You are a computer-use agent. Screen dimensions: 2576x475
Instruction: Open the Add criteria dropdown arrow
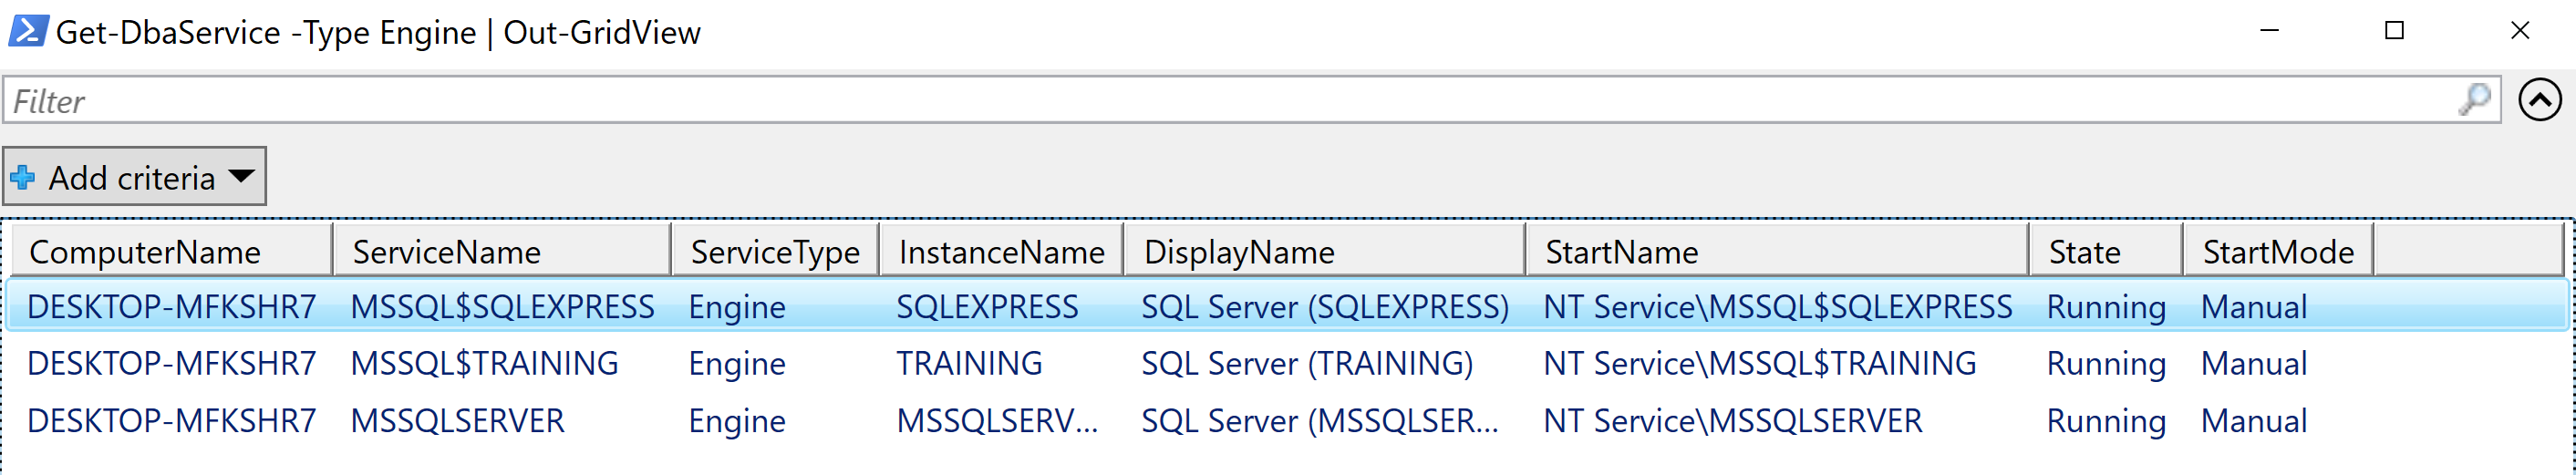click(241, 177)
